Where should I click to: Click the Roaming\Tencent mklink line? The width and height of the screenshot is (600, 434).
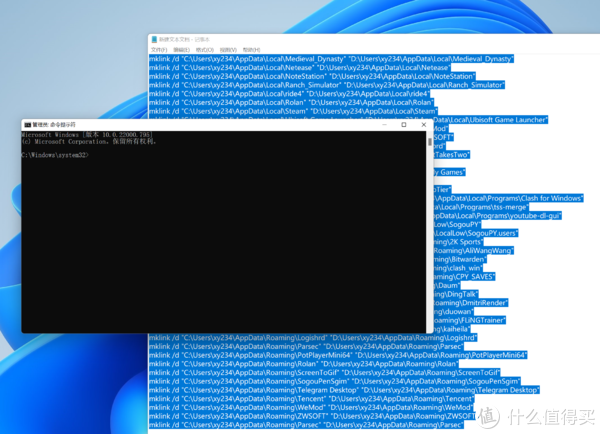tap(311, 399)
